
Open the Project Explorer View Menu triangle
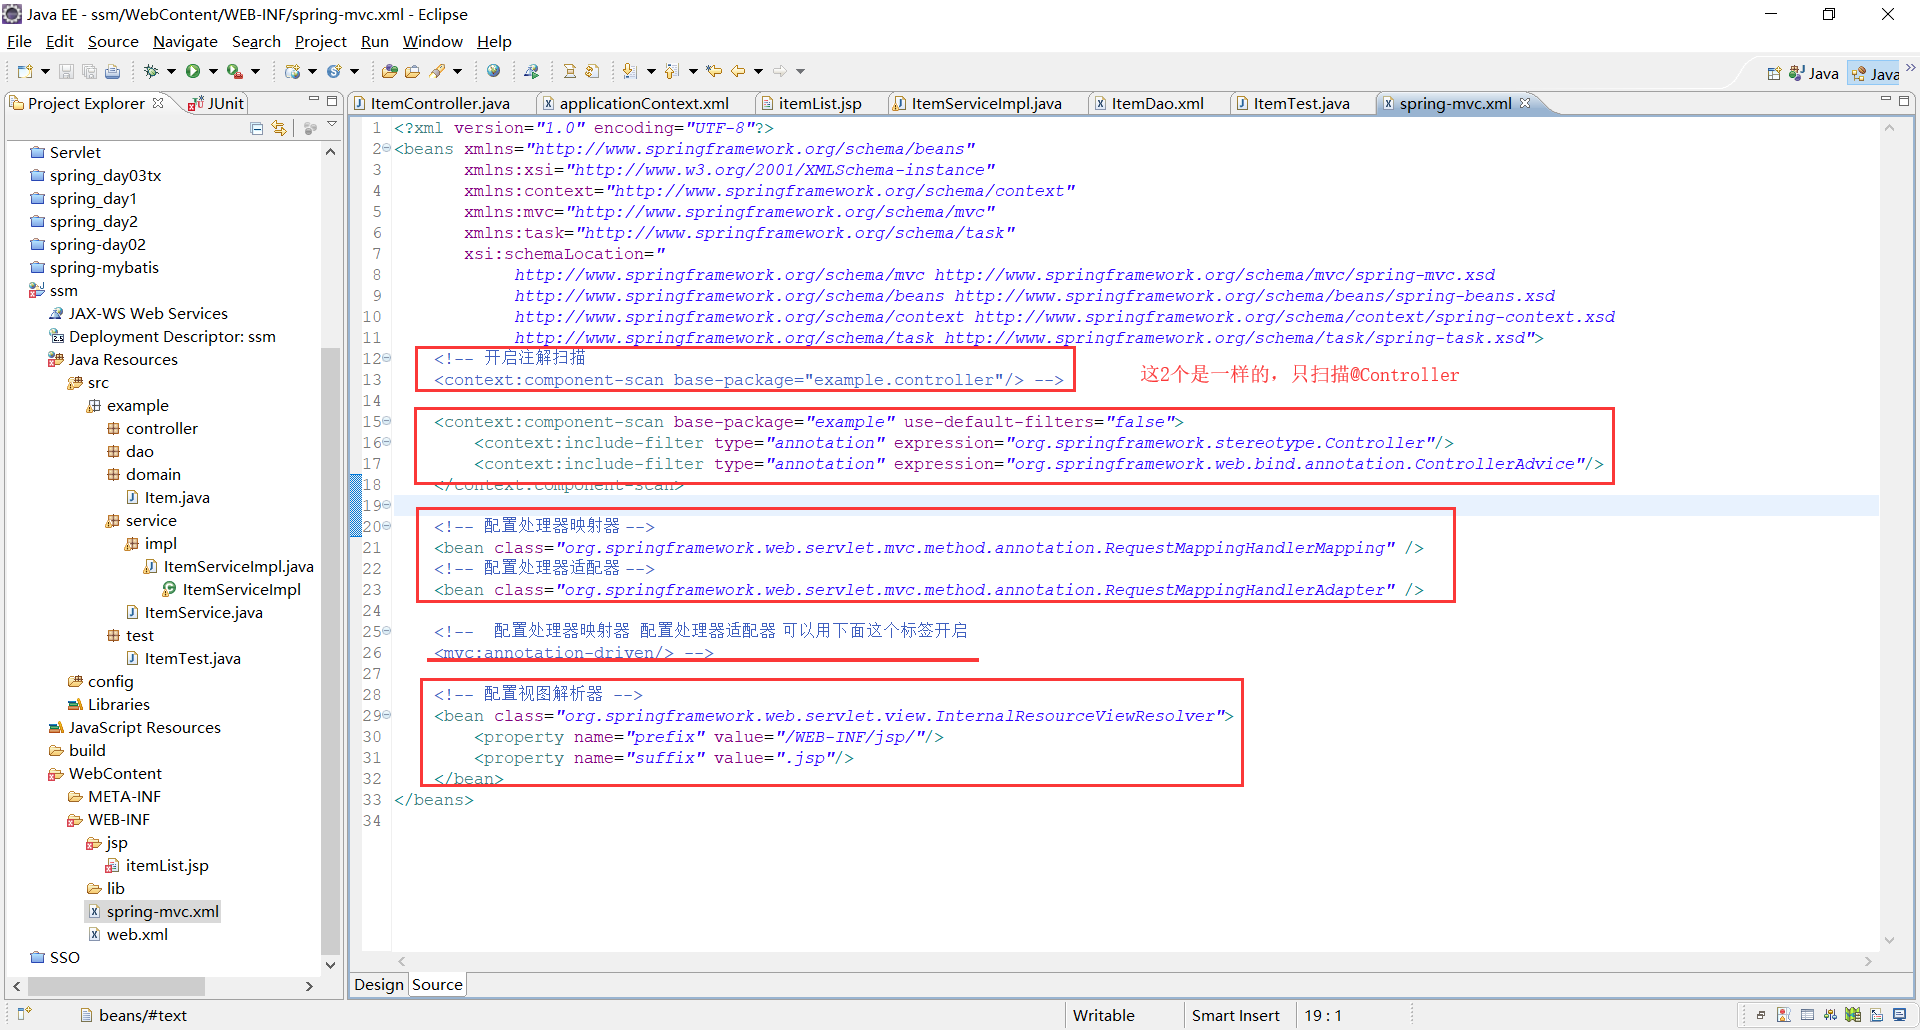tap(332, 124)
